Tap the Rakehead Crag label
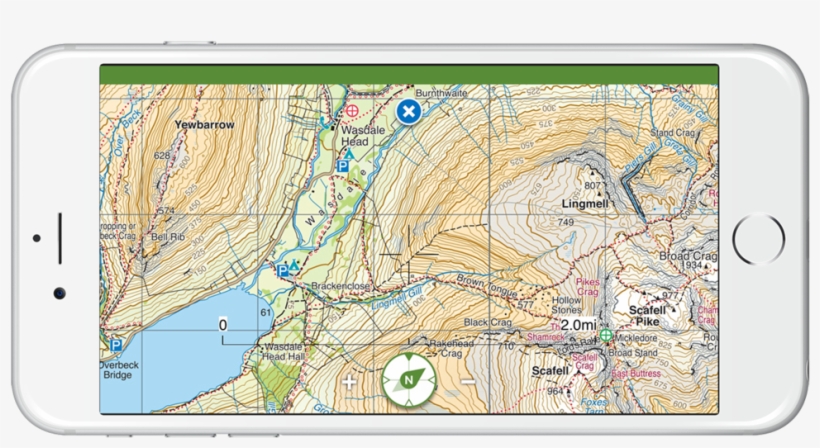 (x=451, y=348)
